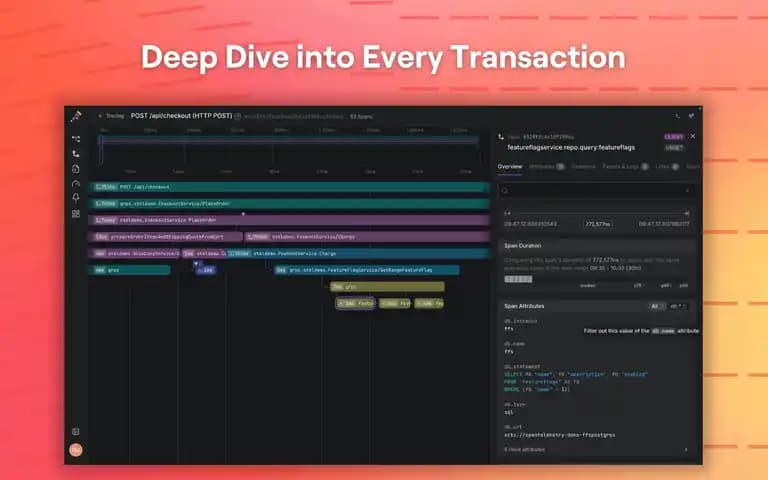Click the 53 Spans count label
Screen dimensions: 768x480
pos(361,117)
